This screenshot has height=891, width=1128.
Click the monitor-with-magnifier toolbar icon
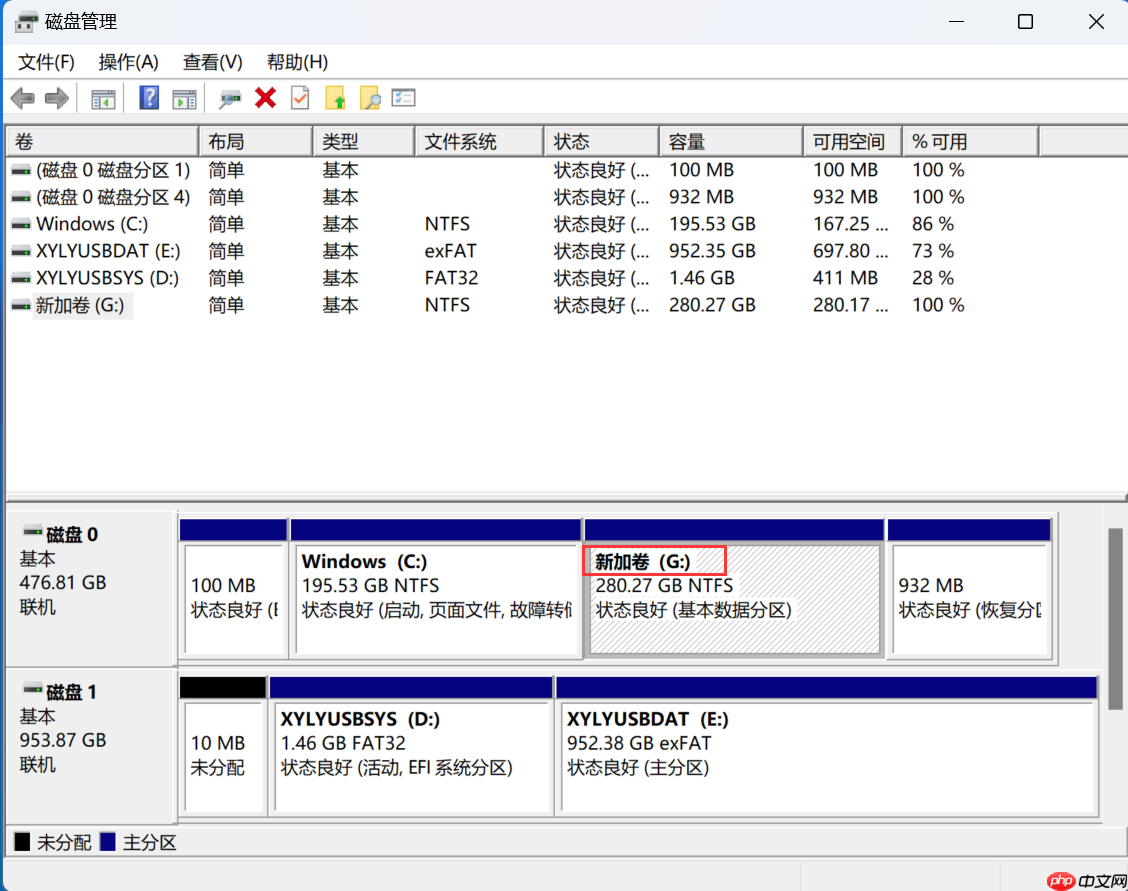[229, 97]
